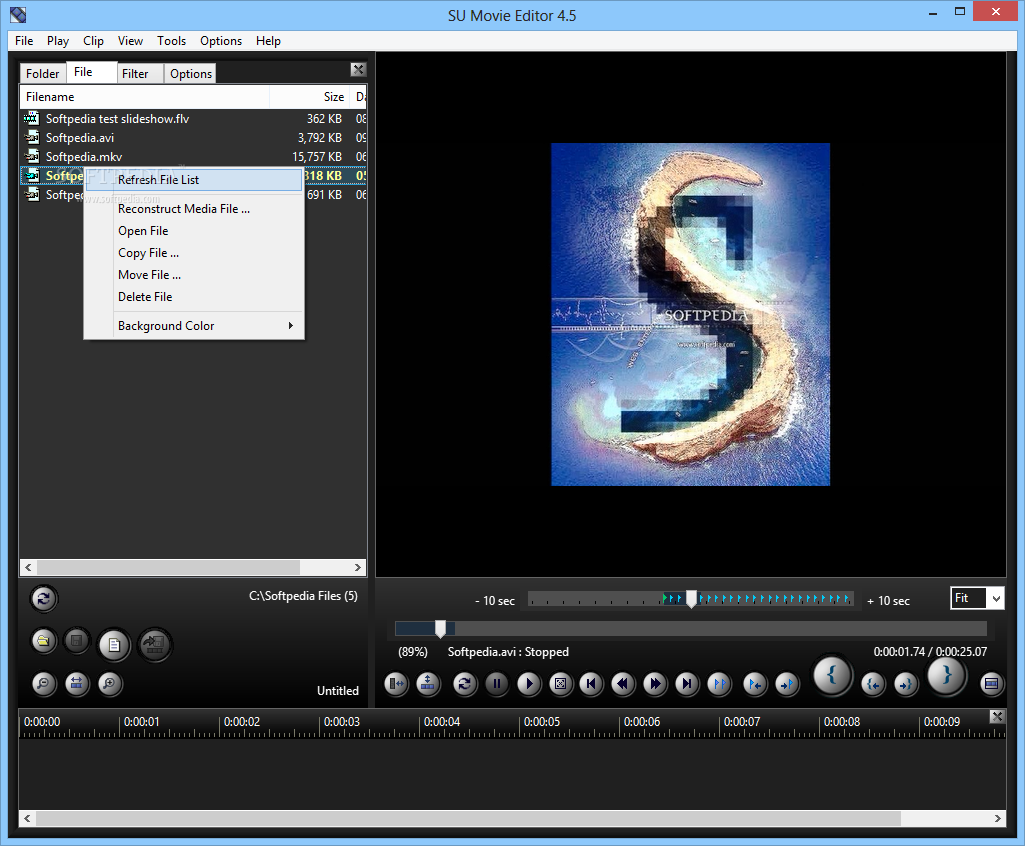Viewport: 1025px width, 846px height.
Task: Select Softpedia.mkv in the file list
Action: pos(193,157)
